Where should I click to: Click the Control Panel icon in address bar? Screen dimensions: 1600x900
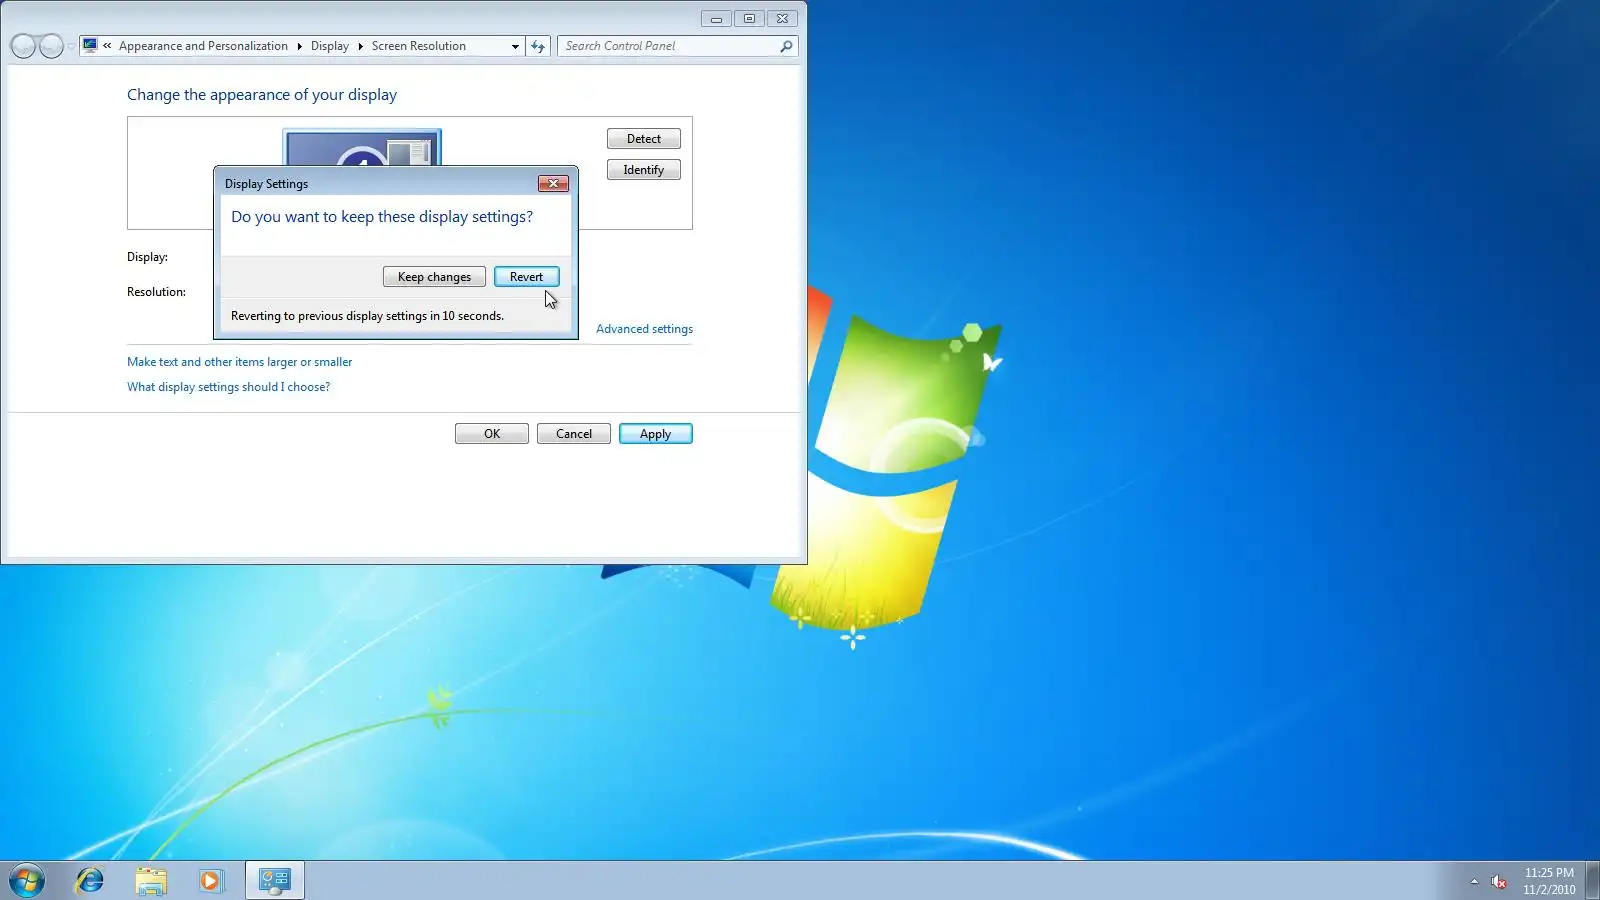pyautogui.click(x=90, y=46)
